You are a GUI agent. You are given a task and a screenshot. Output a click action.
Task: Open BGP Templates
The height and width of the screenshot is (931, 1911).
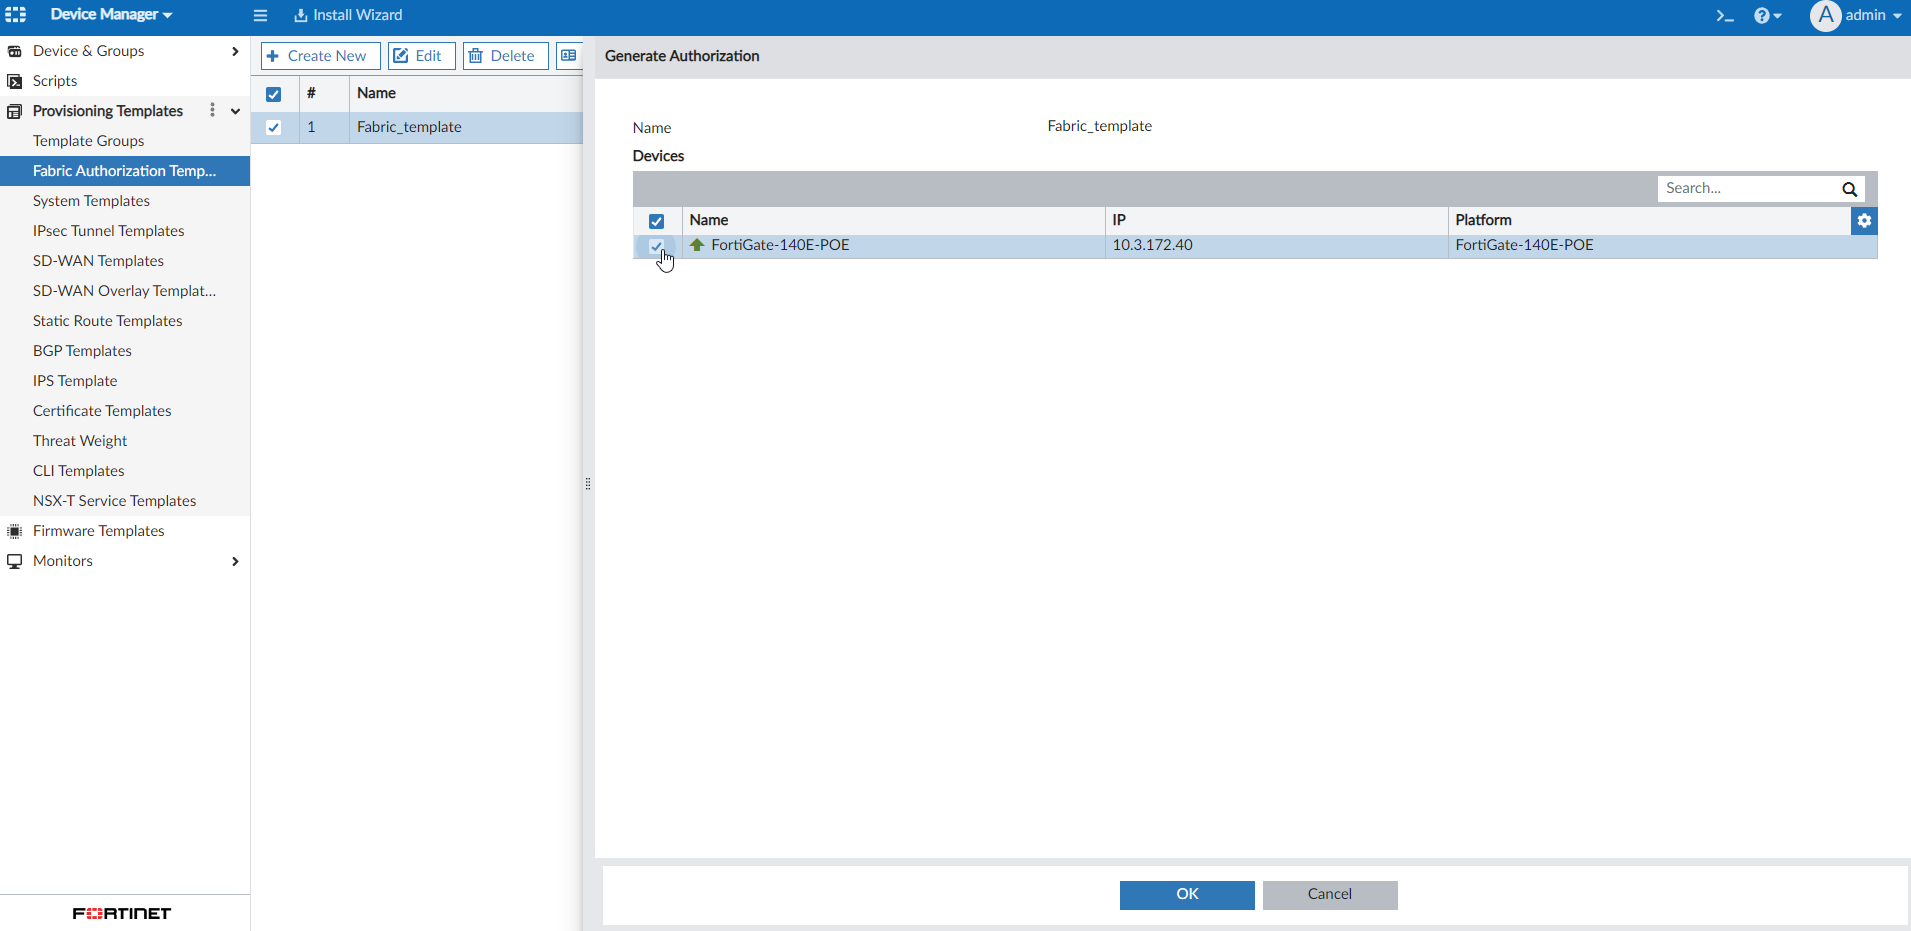coord(82,351)
